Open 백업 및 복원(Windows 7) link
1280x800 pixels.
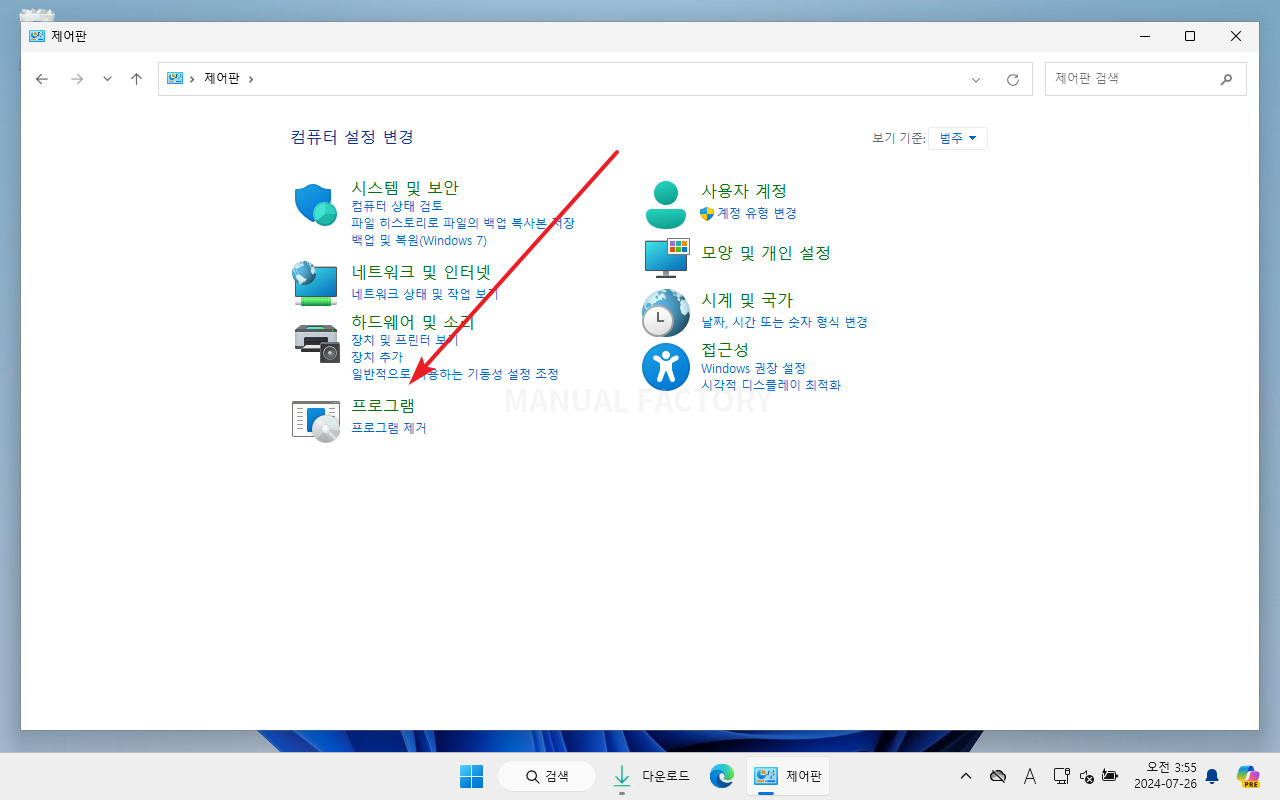419,240
